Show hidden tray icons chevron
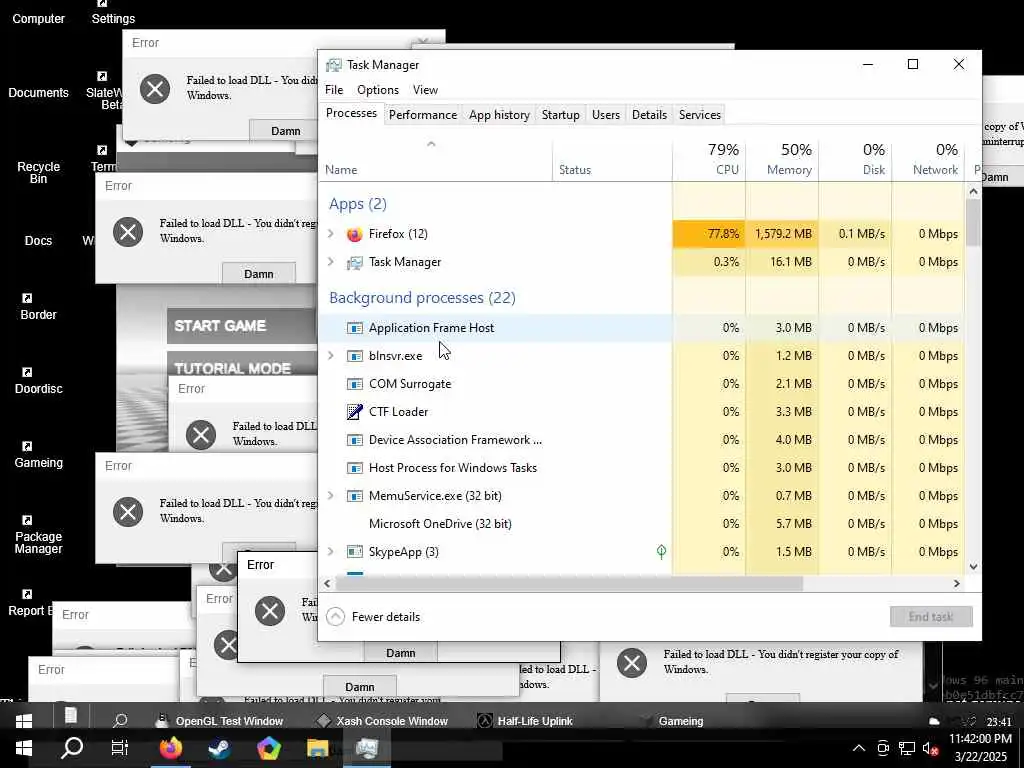Image resolution: width=1024 pixels, height=768 pixels. 859,748
